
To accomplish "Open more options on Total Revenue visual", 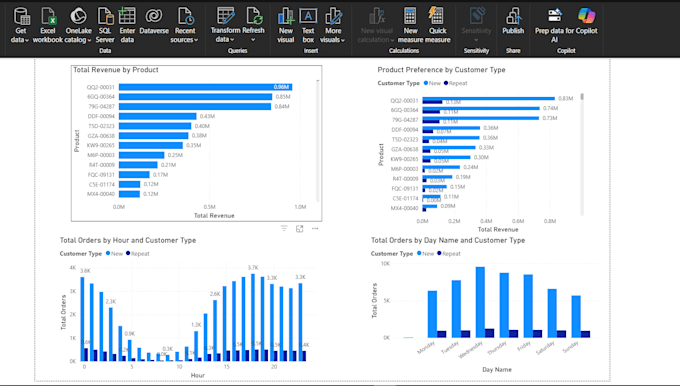I will point(315,229).
